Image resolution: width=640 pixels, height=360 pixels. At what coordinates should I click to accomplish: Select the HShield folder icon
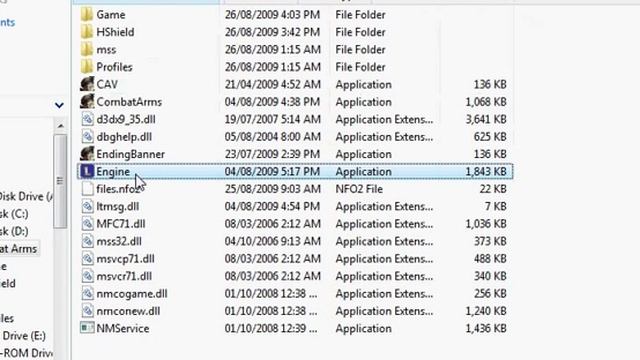coord(87,32)
